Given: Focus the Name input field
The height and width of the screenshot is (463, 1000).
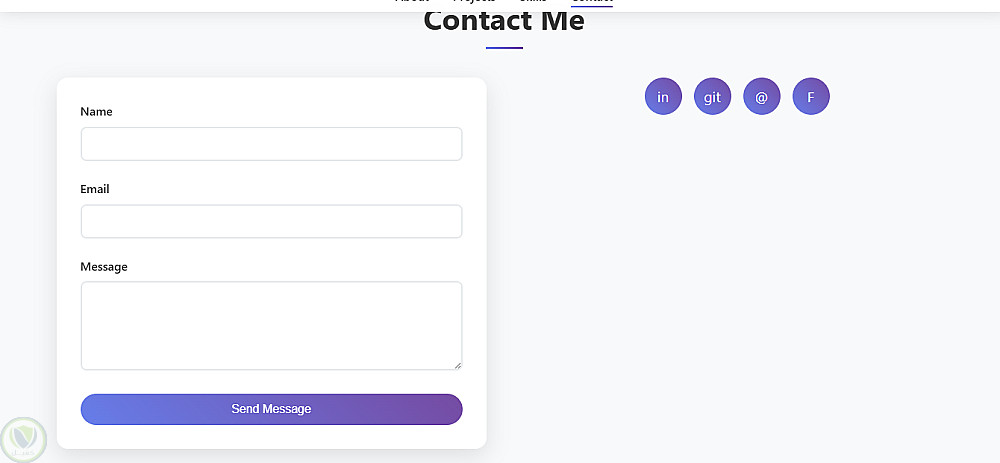Looking at the screenshot, I should [271, 144].
